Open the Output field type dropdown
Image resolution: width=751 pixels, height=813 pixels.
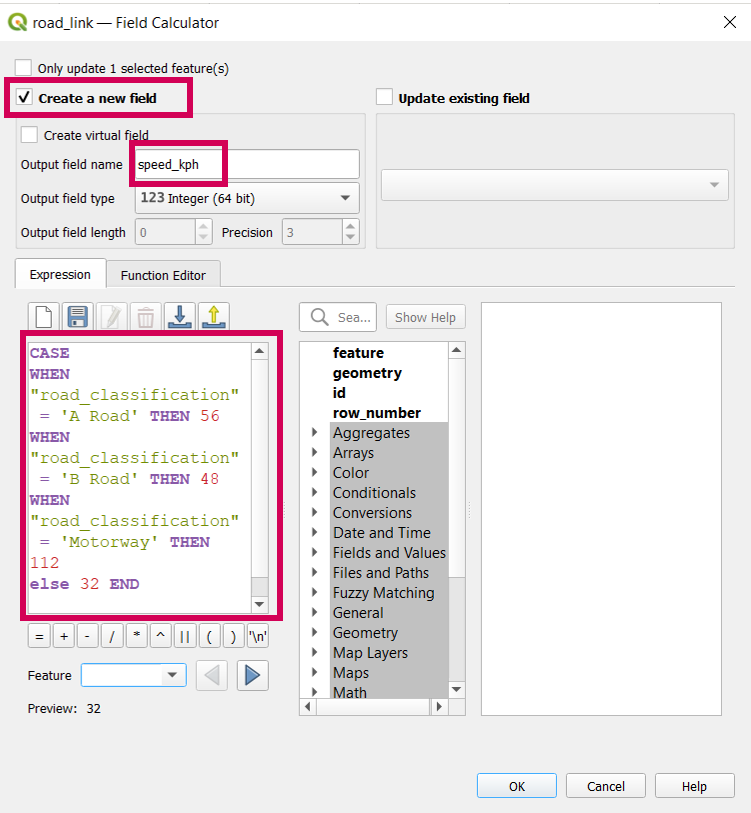coord(246,198)
